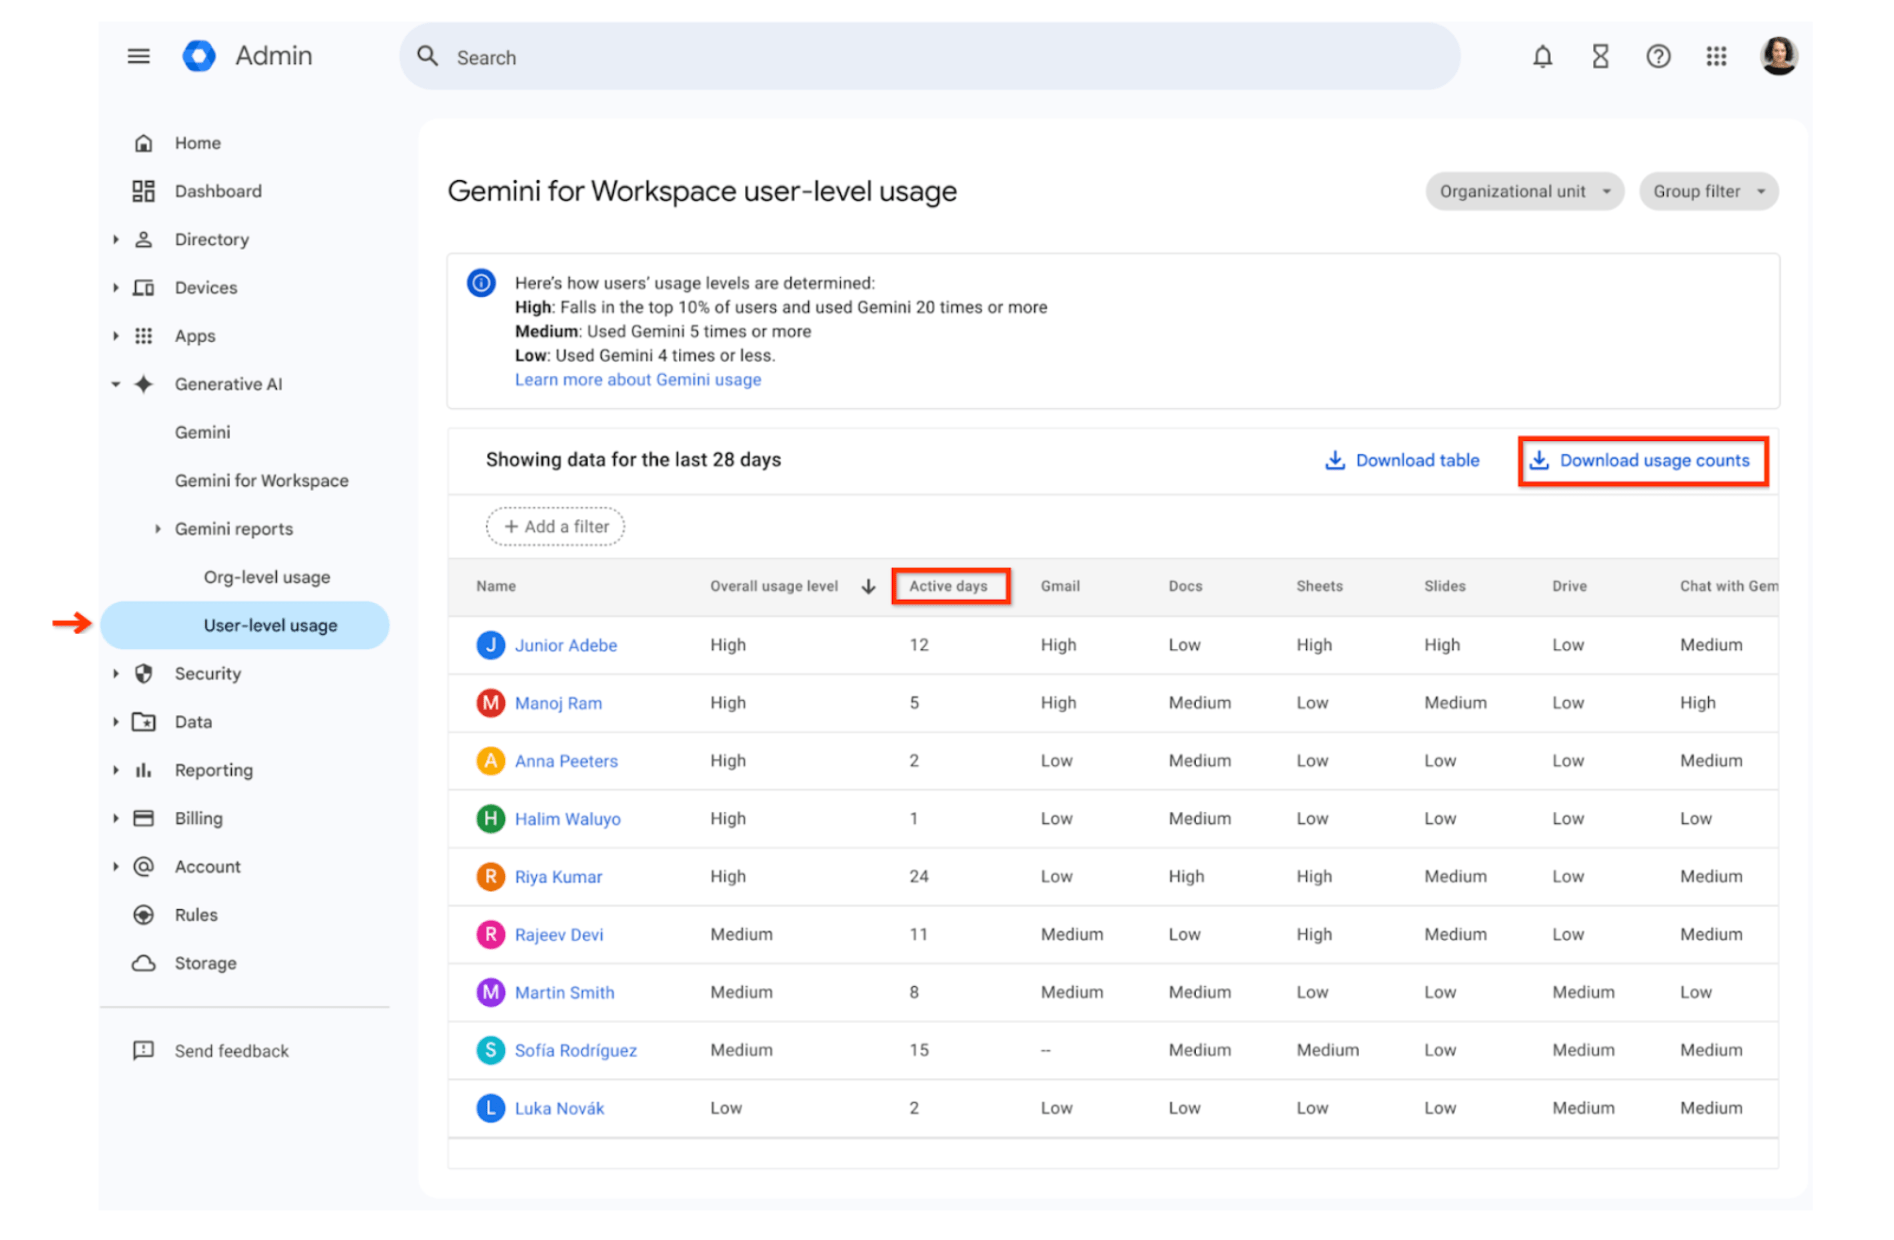Click the Directory person icon
This screenshot has height=1240, width=1894.
coord(144,239)
